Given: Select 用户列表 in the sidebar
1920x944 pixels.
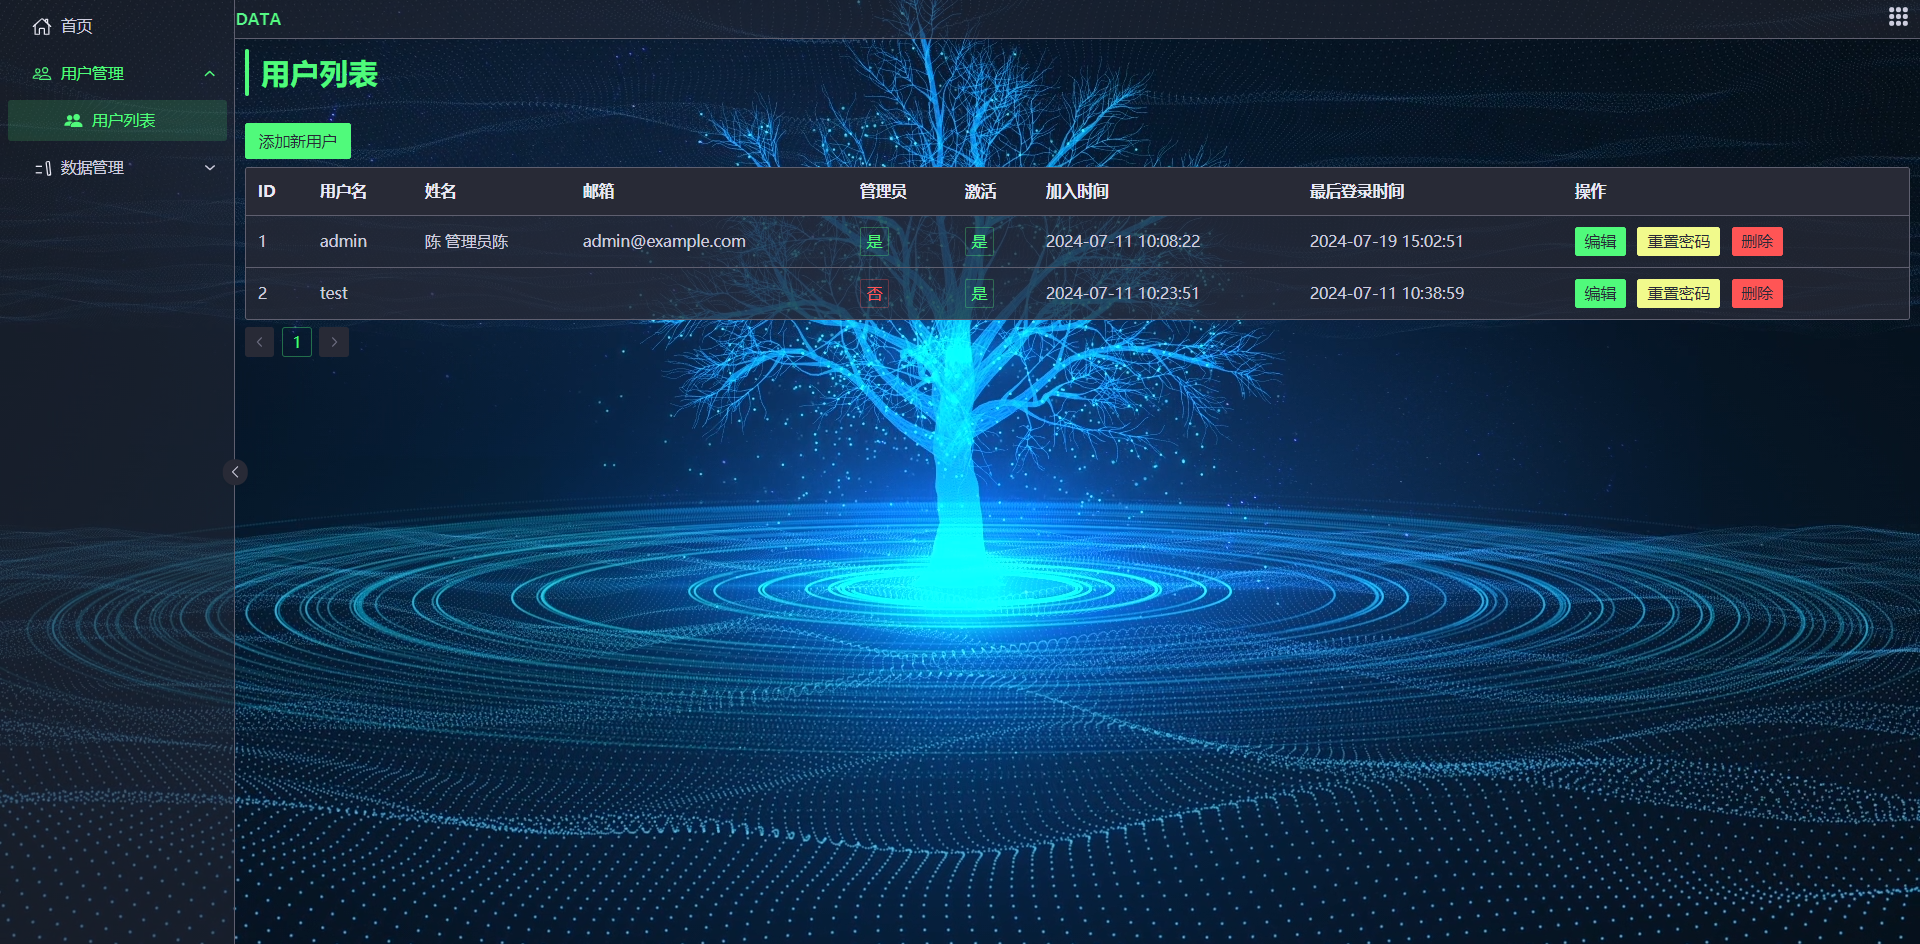Looking at the screenshot, I should point(117,120).
